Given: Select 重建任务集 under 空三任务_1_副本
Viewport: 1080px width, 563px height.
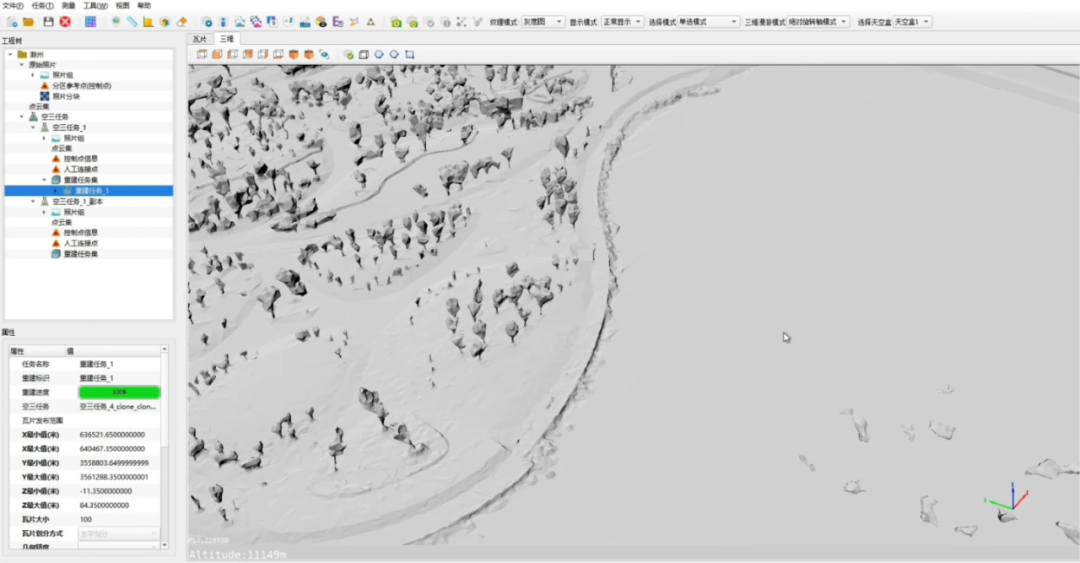Looking at the screenshot, I should click(81, 254).
